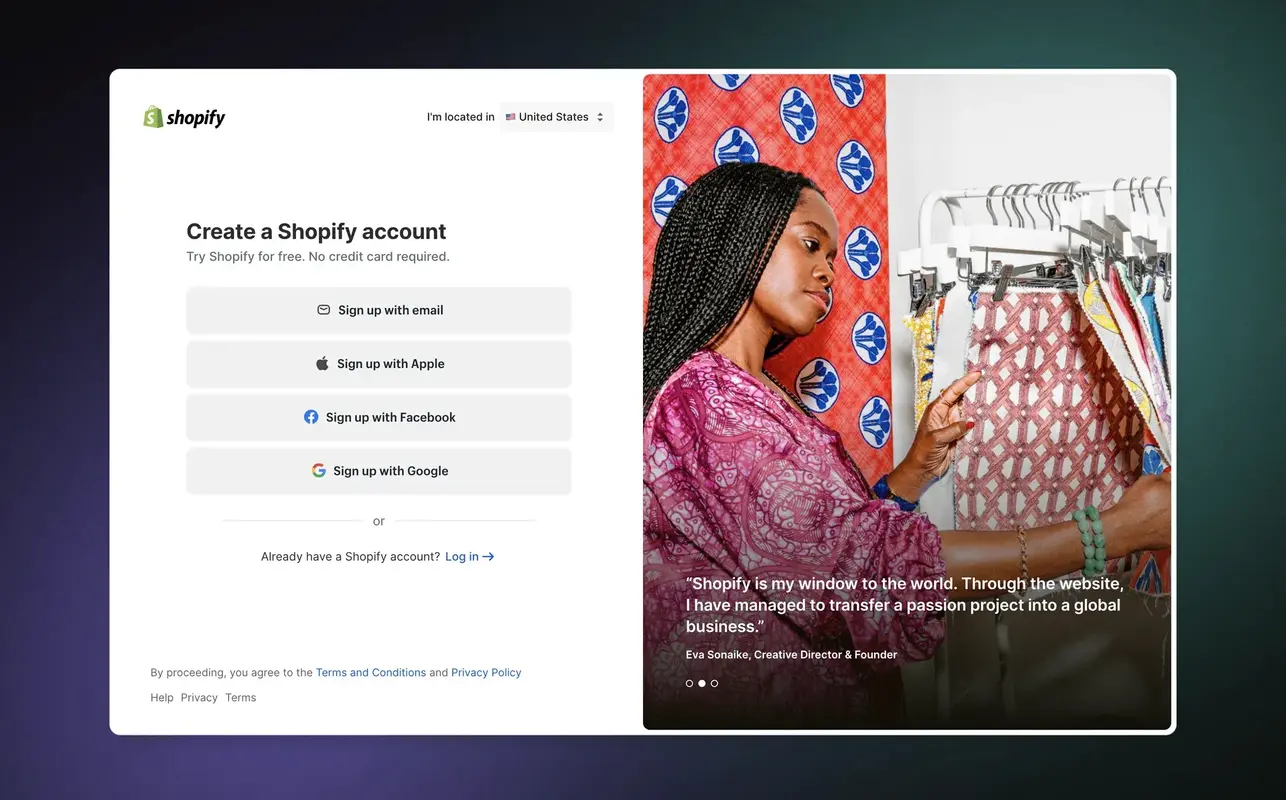Viewport: 1286px width, 800px height.
Task: Click the testimonial photo of Eva Sonaike
Action: pos(907,400)
